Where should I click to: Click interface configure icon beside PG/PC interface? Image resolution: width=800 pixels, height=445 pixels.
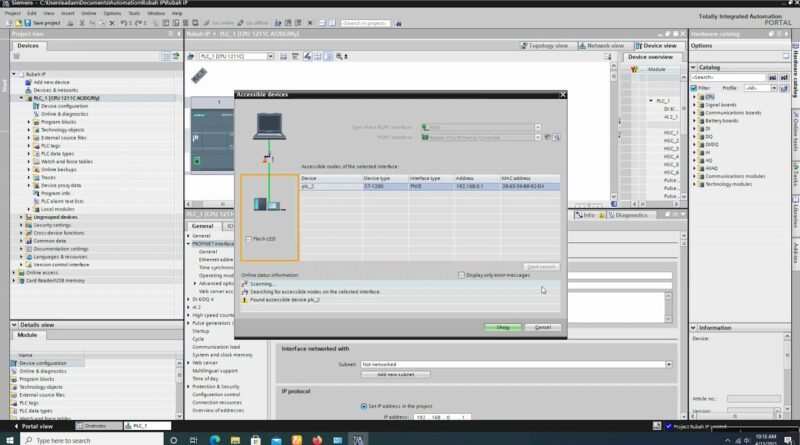(x=547, y=137)
